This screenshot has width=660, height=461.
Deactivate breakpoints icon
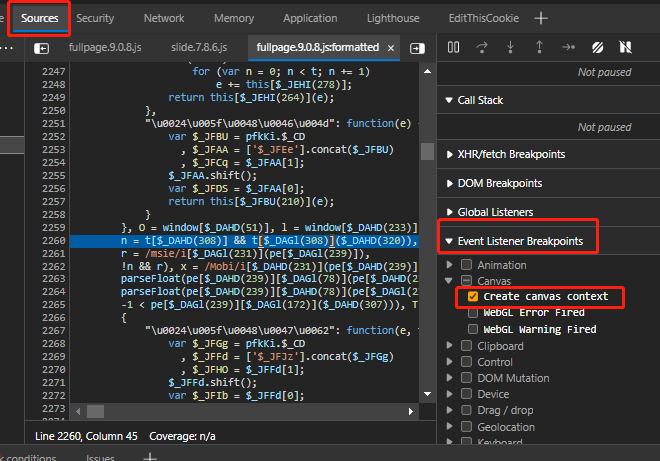597,48
